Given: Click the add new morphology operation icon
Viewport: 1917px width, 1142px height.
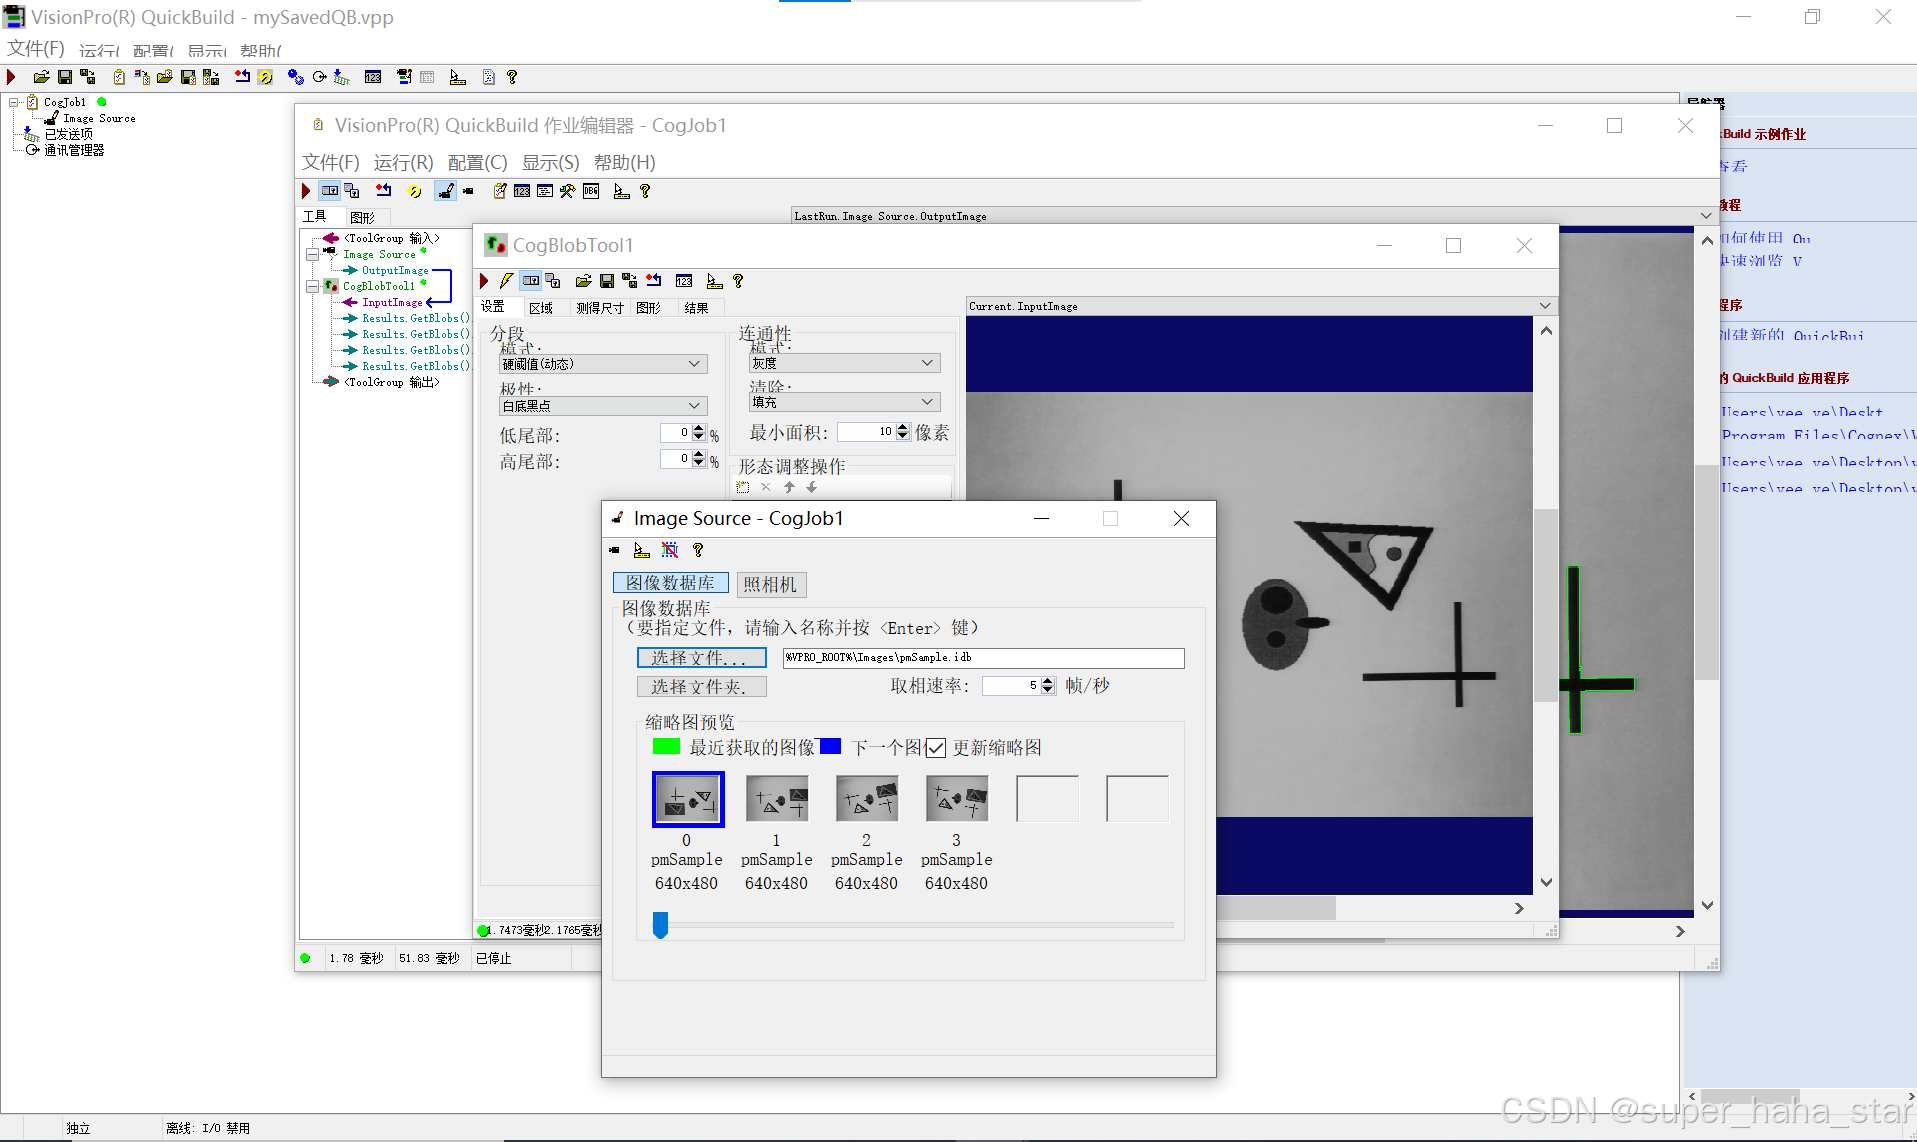Looking at the screenshot, I should [x=743, y=487].
